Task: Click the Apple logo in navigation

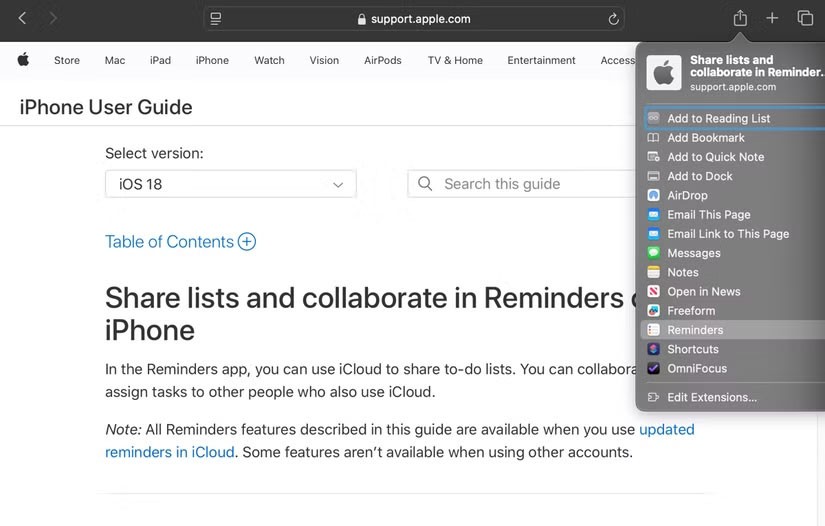Action: click(x=23, y=60)
